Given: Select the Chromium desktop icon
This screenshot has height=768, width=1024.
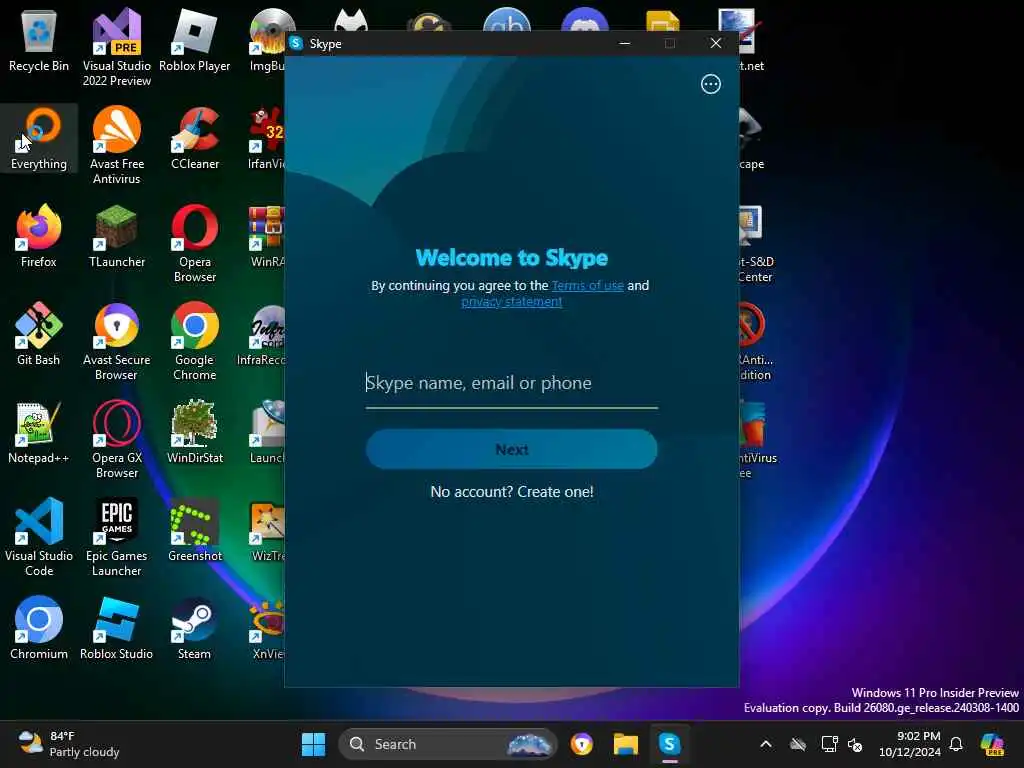Looking at the screenshot, I should (x=39, y=628).
